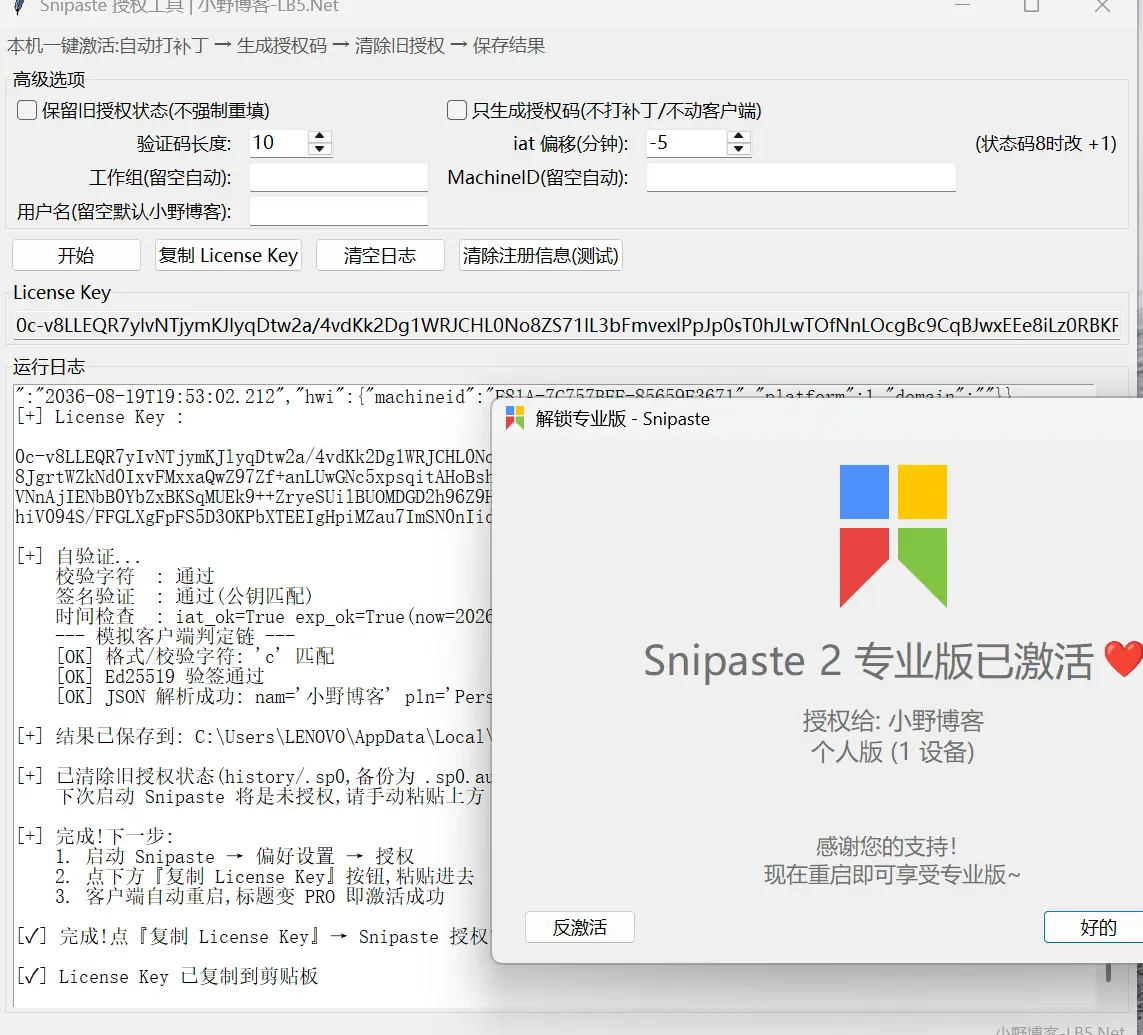Click the 开始 button
The image size is (1143, 1035).
(x=76, y=256)
